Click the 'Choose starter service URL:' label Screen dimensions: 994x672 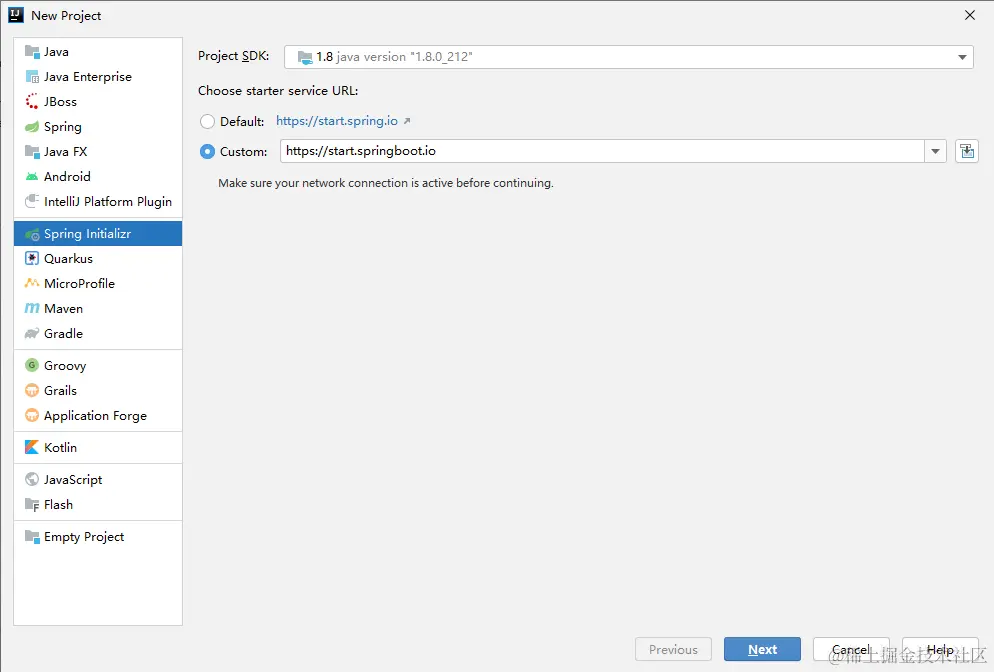278,91
